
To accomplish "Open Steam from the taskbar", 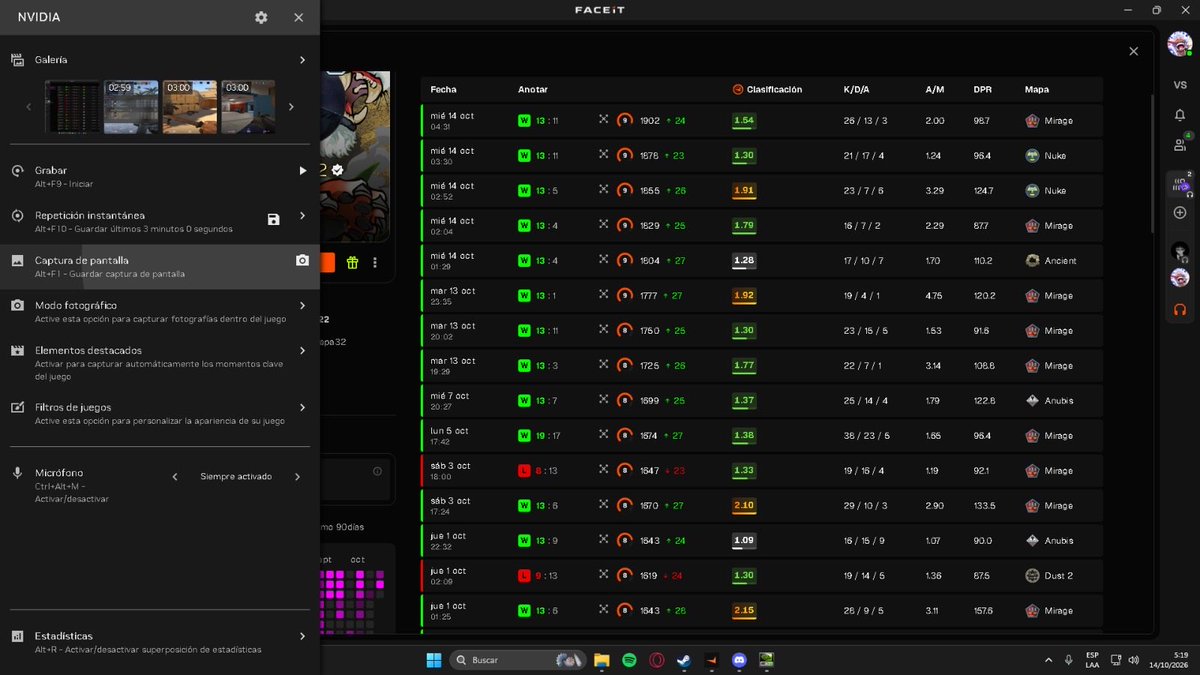I will (683, 660).
